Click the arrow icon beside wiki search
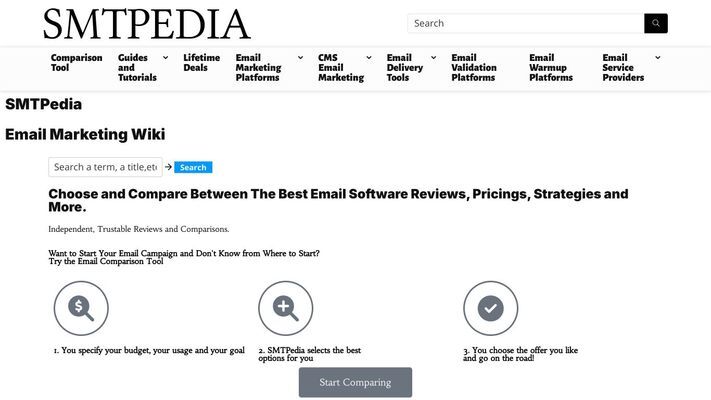The height and width of the screenshot is (400, 711). [168, 167]
